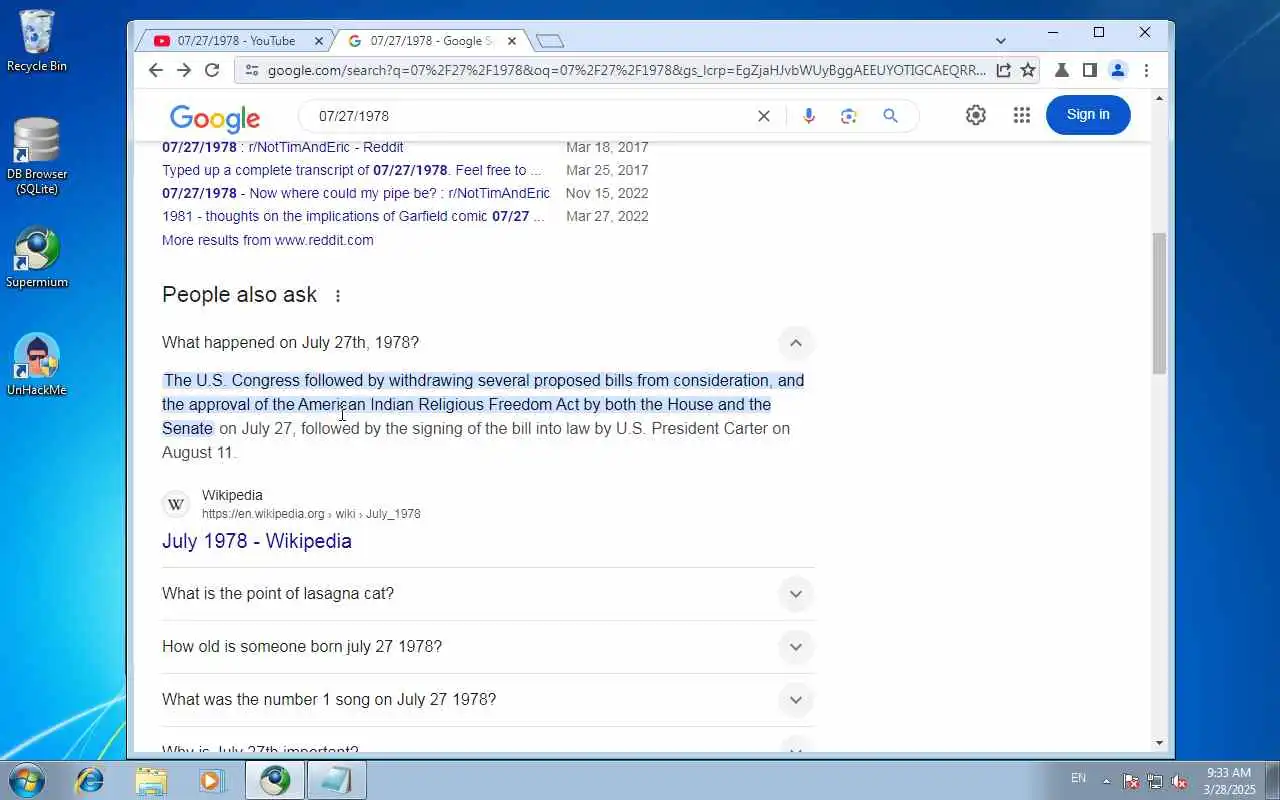The height and width of the screenshot is (800, 1280).
Task: Click the Google logo
Action: 215,118
